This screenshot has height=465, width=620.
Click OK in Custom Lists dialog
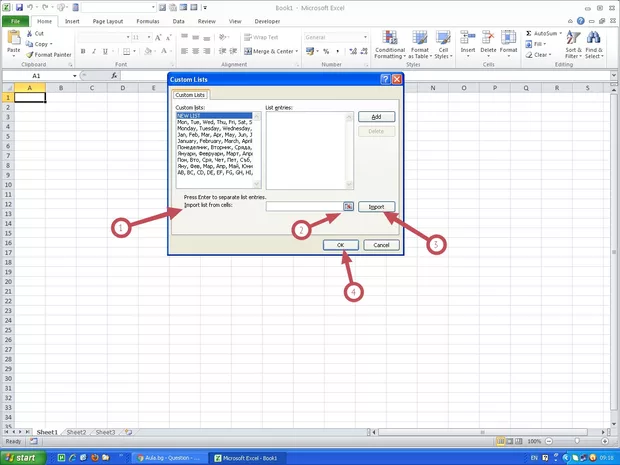click(341, 244)
